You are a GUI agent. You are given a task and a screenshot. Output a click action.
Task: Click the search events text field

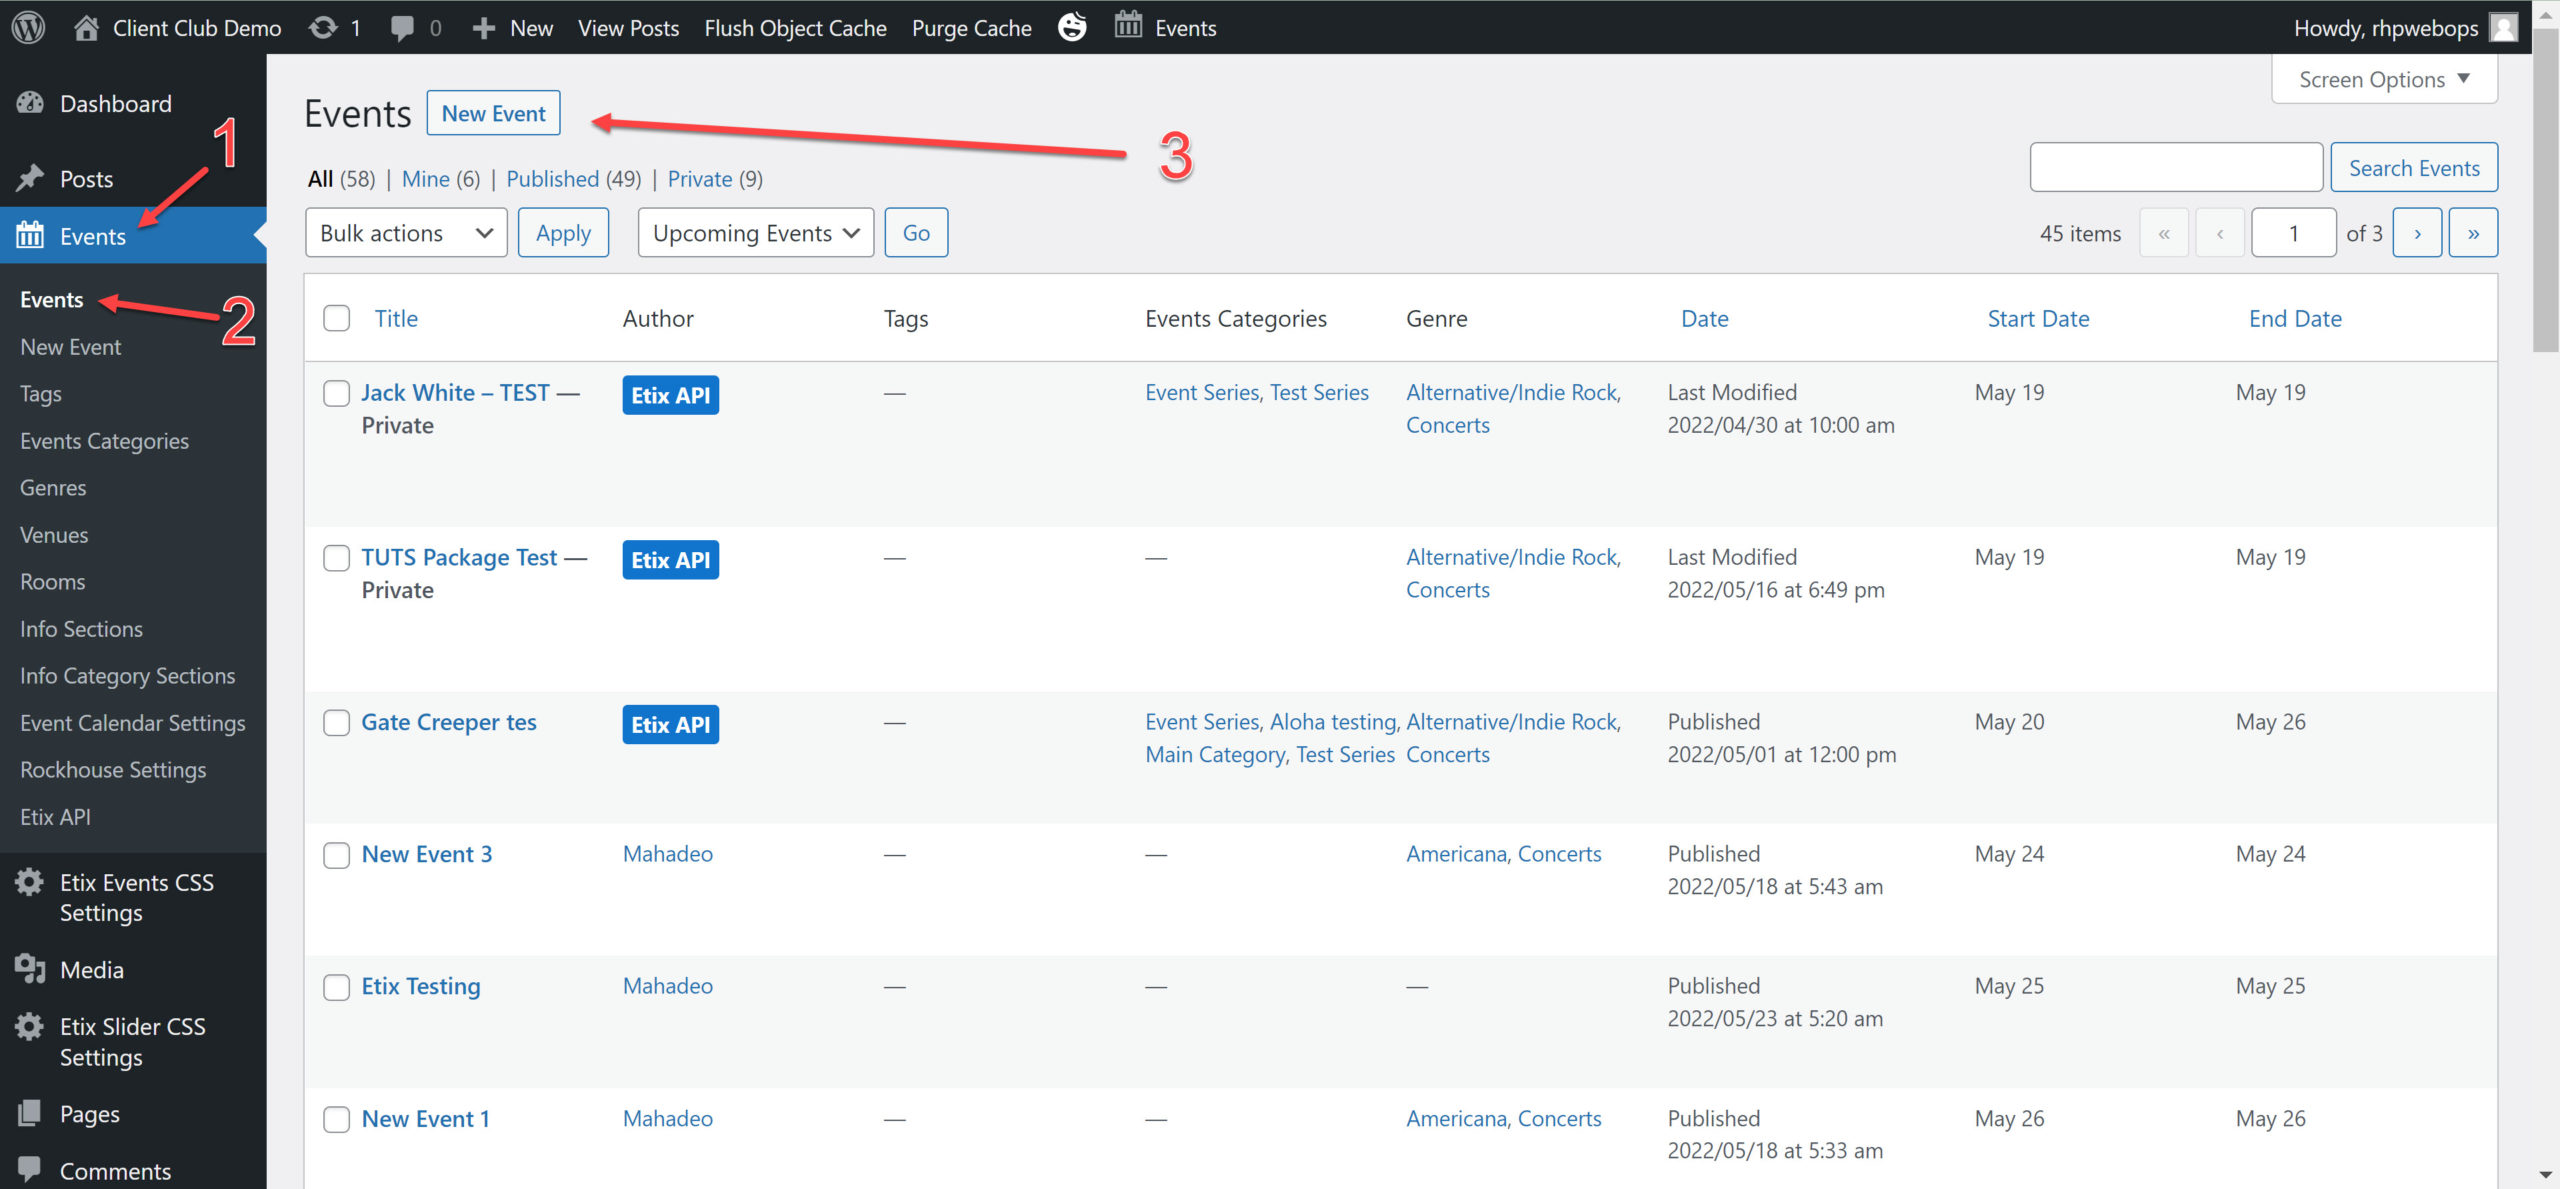coord(2175,167)
